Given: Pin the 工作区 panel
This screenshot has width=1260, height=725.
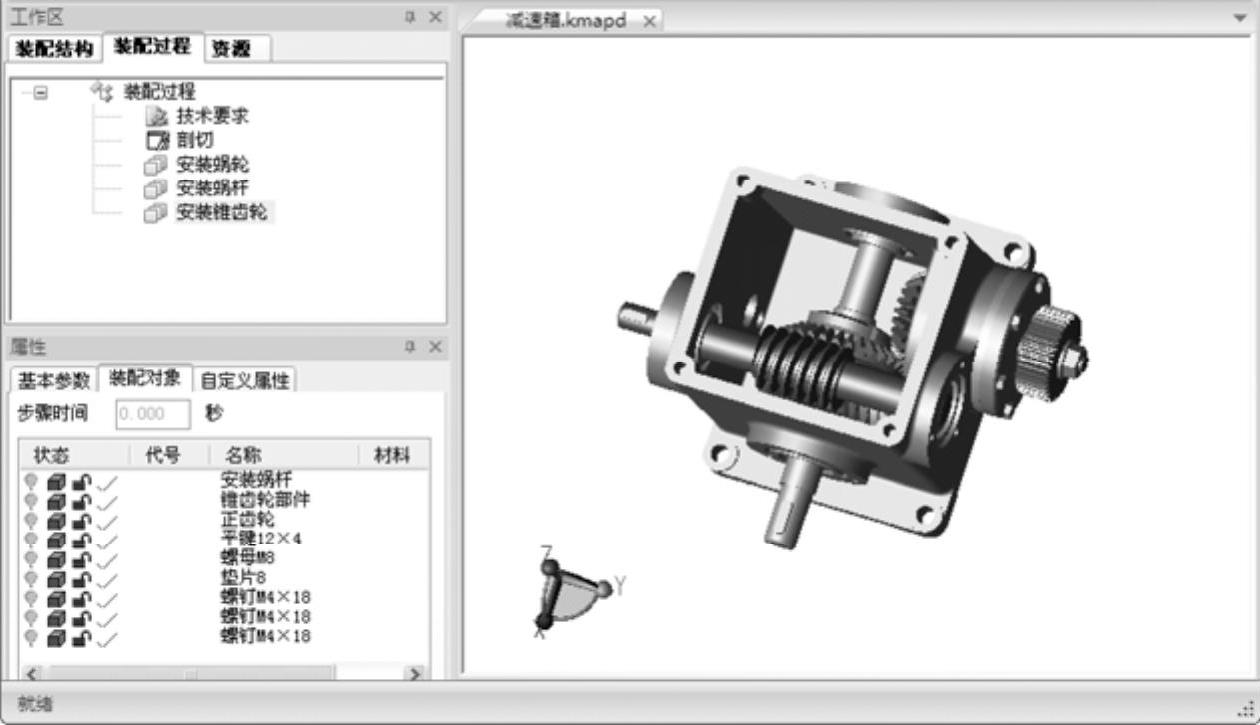Looking at the screenshot, I should click(x=410, y=17).
